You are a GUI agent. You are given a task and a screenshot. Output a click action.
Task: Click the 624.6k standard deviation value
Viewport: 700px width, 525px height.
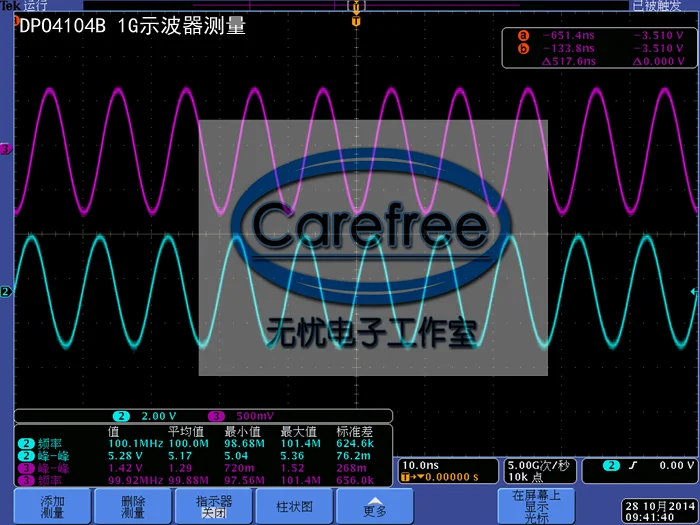tap(355, 444)
